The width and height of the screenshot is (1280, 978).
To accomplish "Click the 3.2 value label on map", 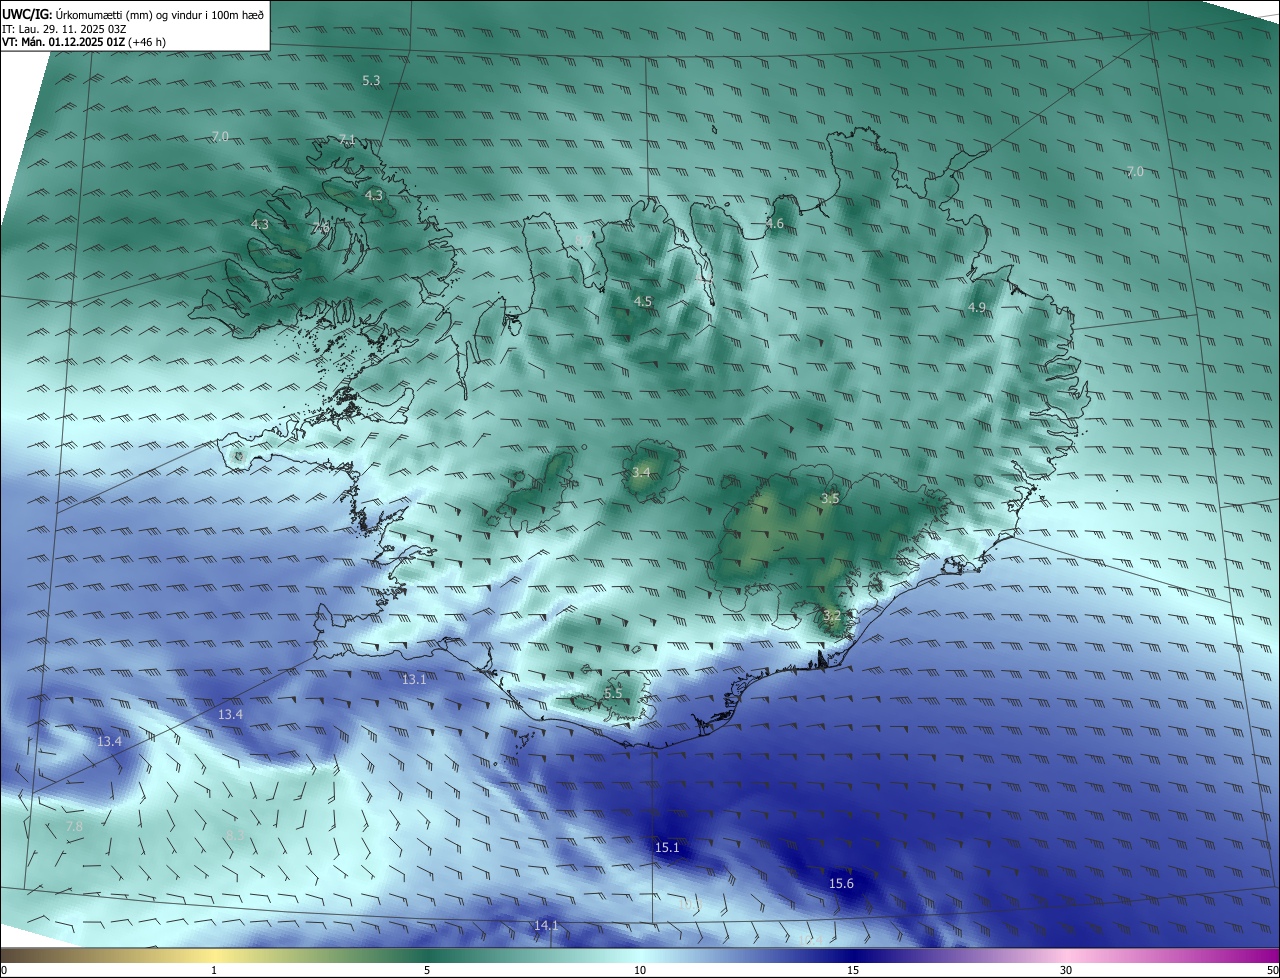I will coord(831,615).
